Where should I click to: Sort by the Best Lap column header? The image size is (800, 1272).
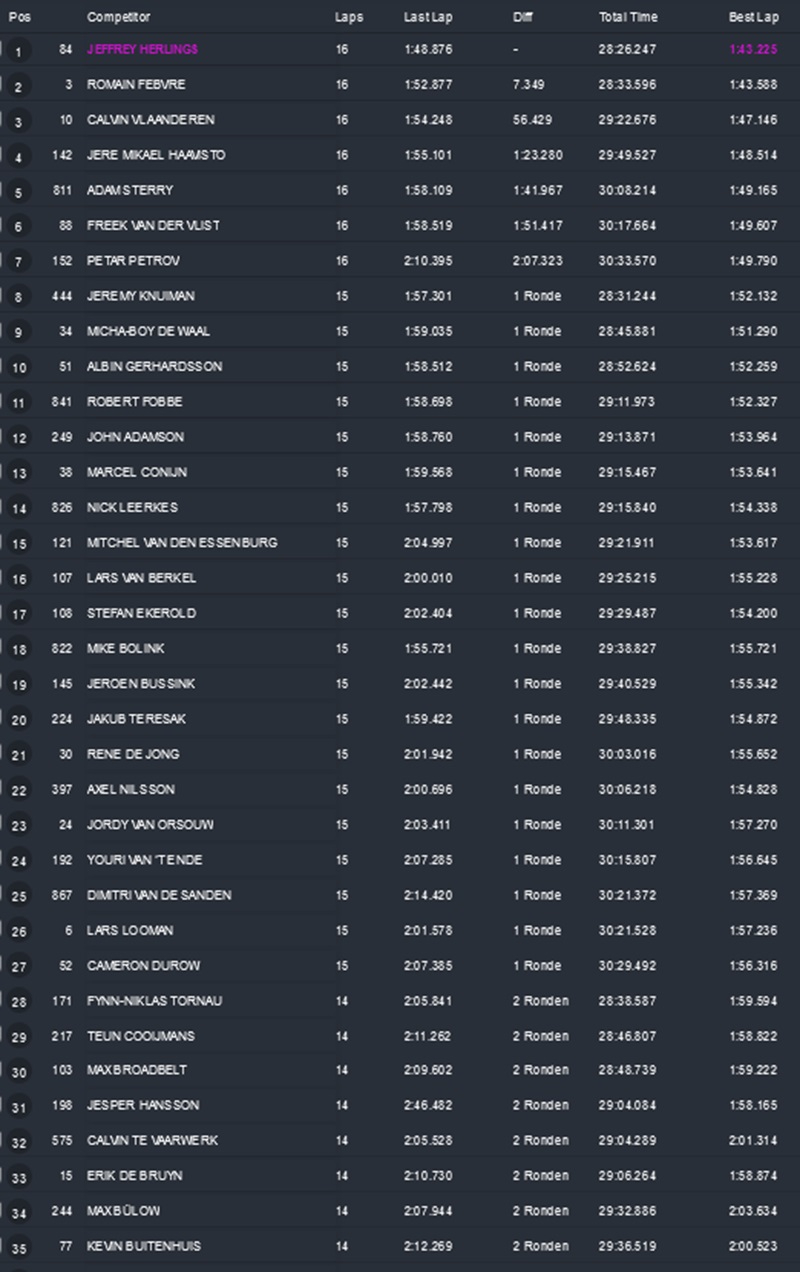pyautogui.click(x=753, y=17)
